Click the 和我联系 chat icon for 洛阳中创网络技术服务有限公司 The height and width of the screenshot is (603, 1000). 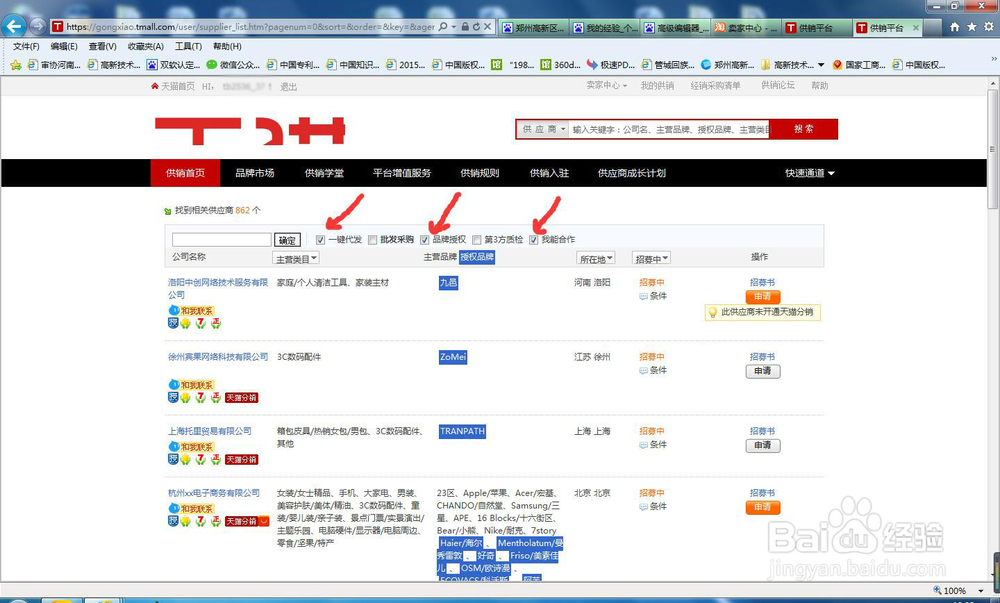[191, 310]
